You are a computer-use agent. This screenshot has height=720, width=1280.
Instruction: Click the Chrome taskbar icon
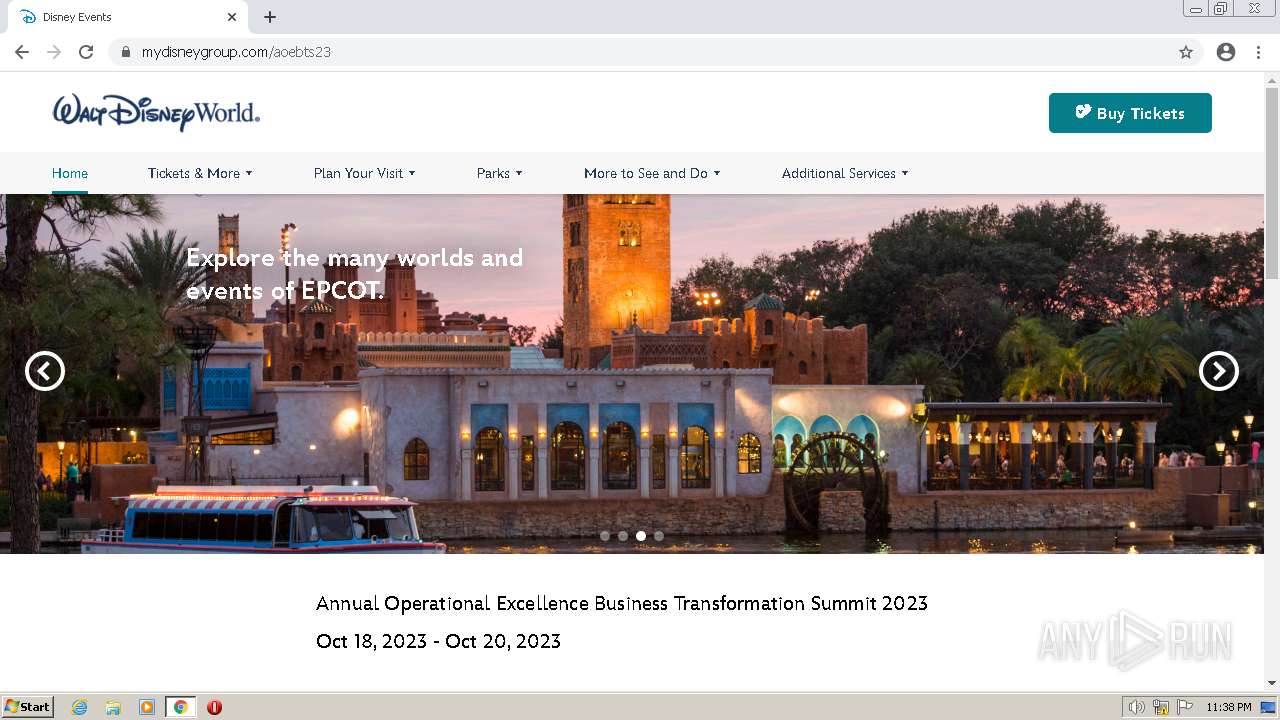181,707
